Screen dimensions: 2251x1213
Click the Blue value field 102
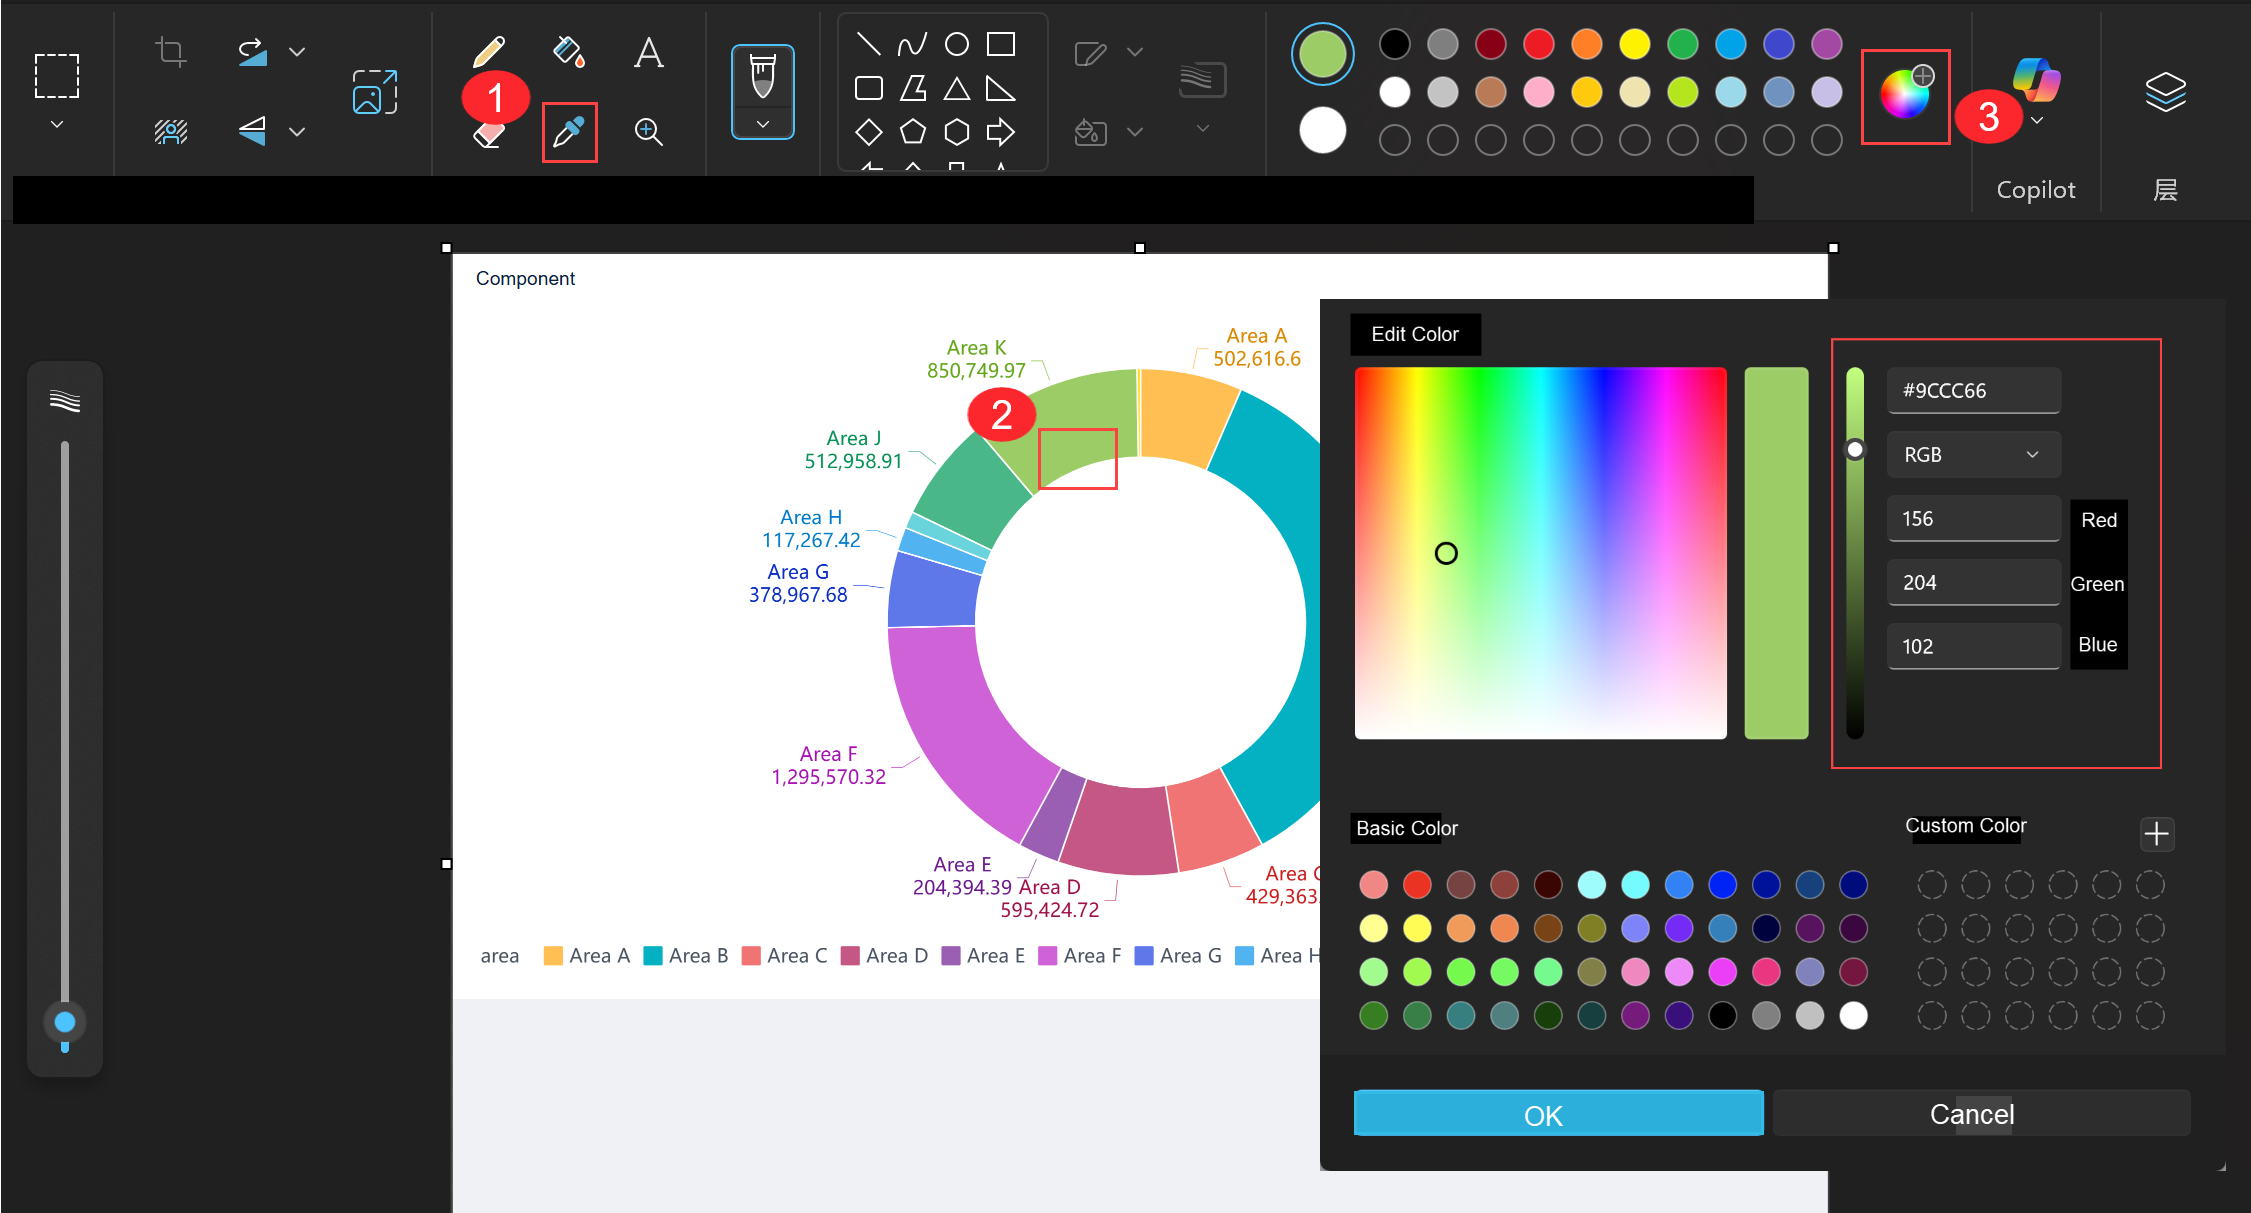pos(1973,647)
